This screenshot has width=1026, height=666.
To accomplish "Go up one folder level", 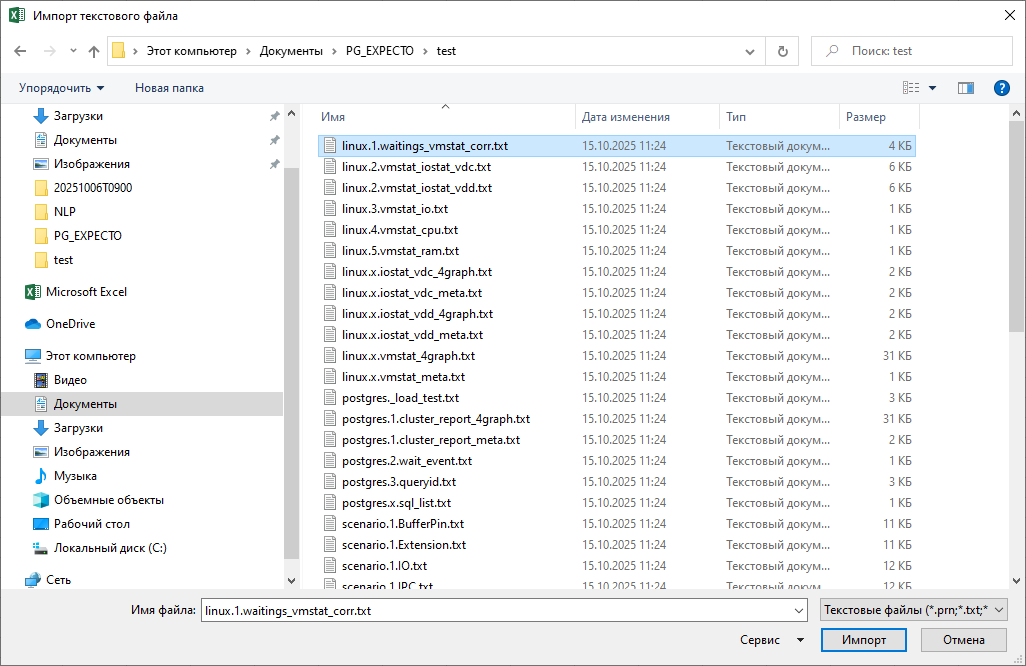I will click(94, 51).
